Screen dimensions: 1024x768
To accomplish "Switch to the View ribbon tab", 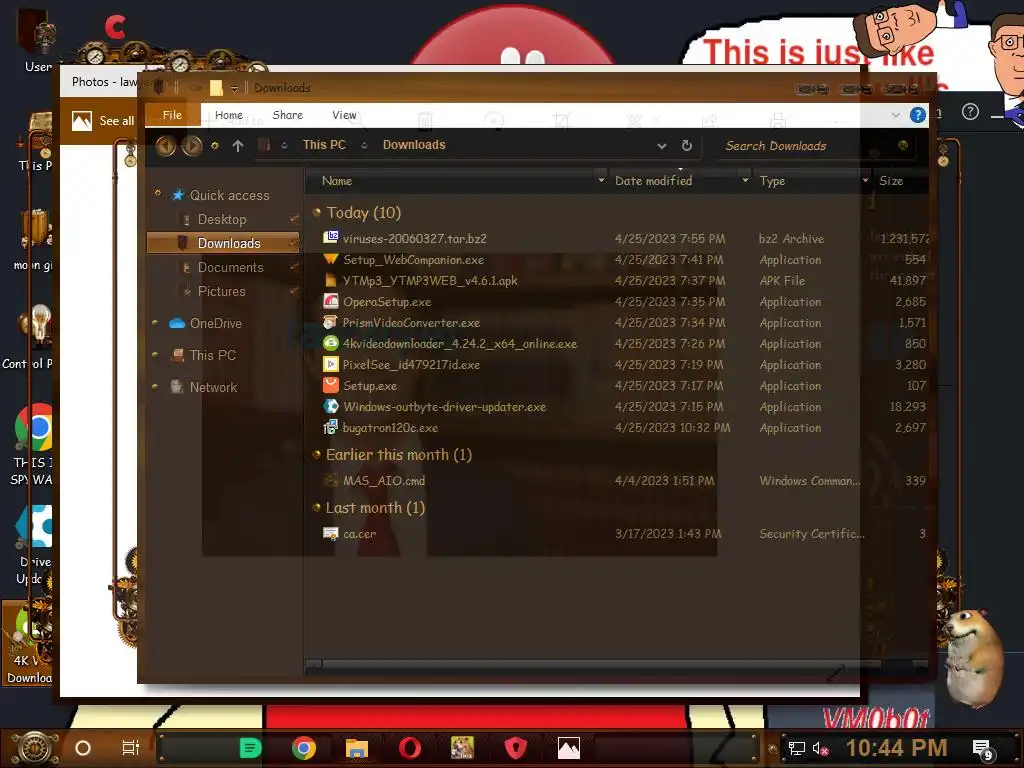I will [344, 115].
